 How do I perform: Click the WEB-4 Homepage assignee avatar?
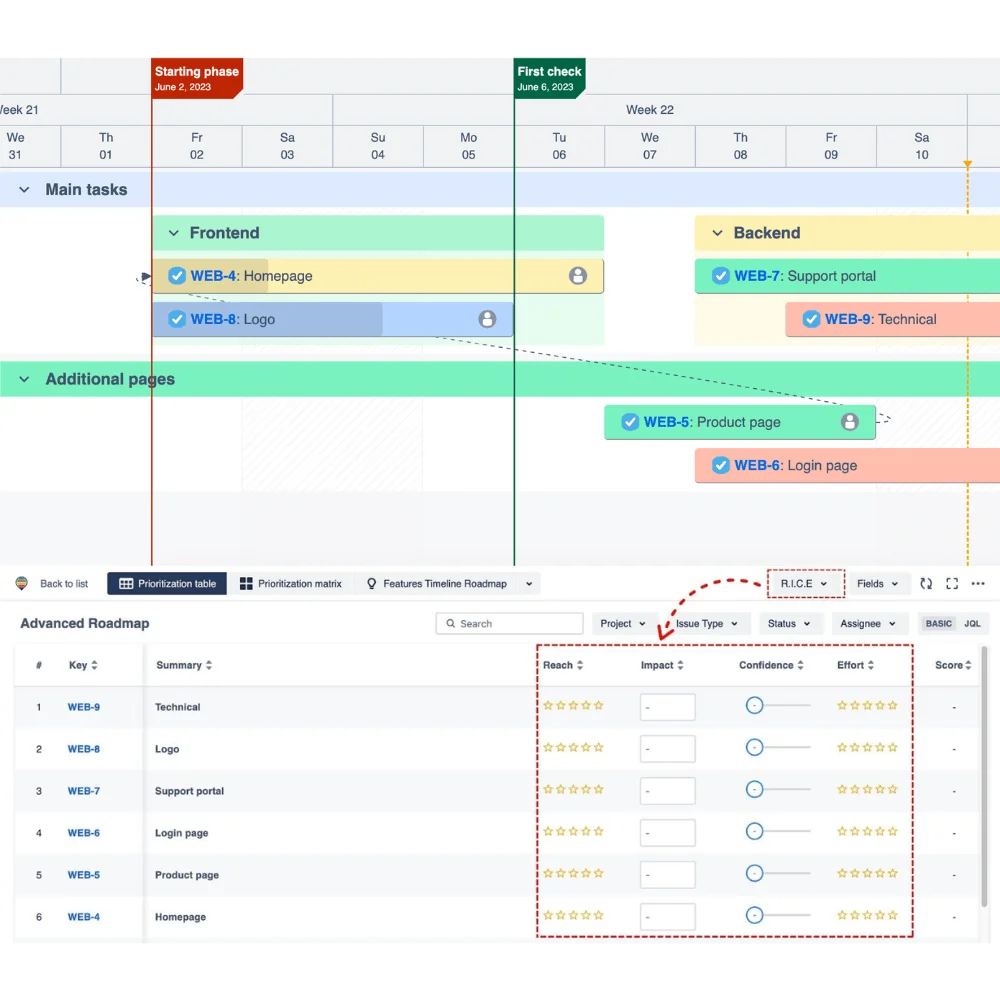click(x=578, y=276)
